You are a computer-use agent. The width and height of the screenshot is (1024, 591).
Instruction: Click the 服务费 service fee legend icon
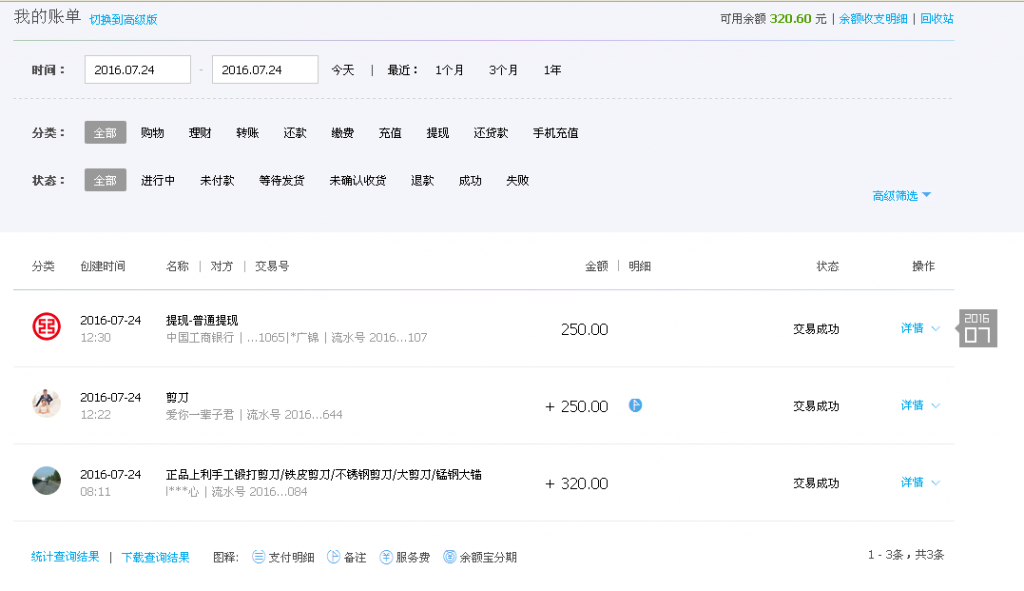click(x=385, y=557)
